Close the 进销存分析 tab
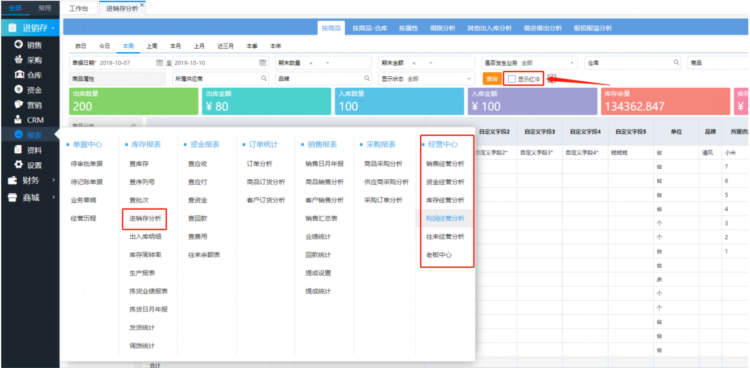This screenshot has width=750, height=368. pos(142,5)
